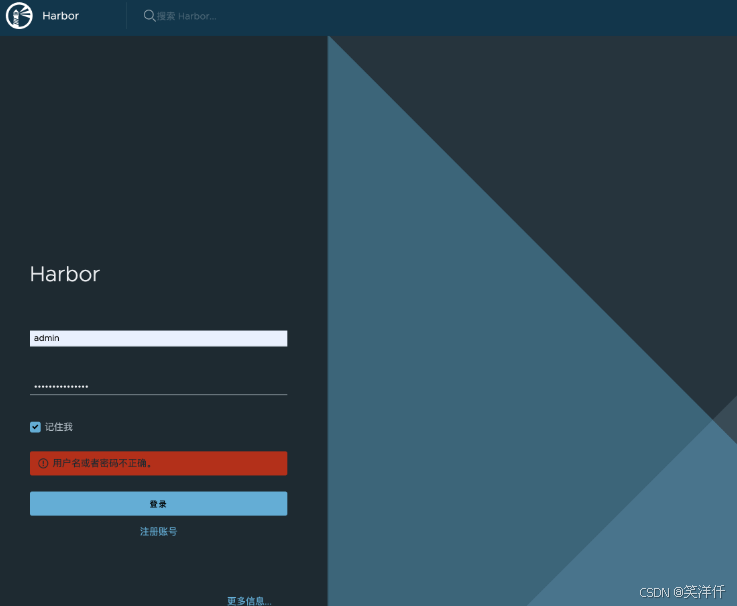Click the 登录 login button
The width and height of the screenshot is (737, 606).
(x=158, y=504)
